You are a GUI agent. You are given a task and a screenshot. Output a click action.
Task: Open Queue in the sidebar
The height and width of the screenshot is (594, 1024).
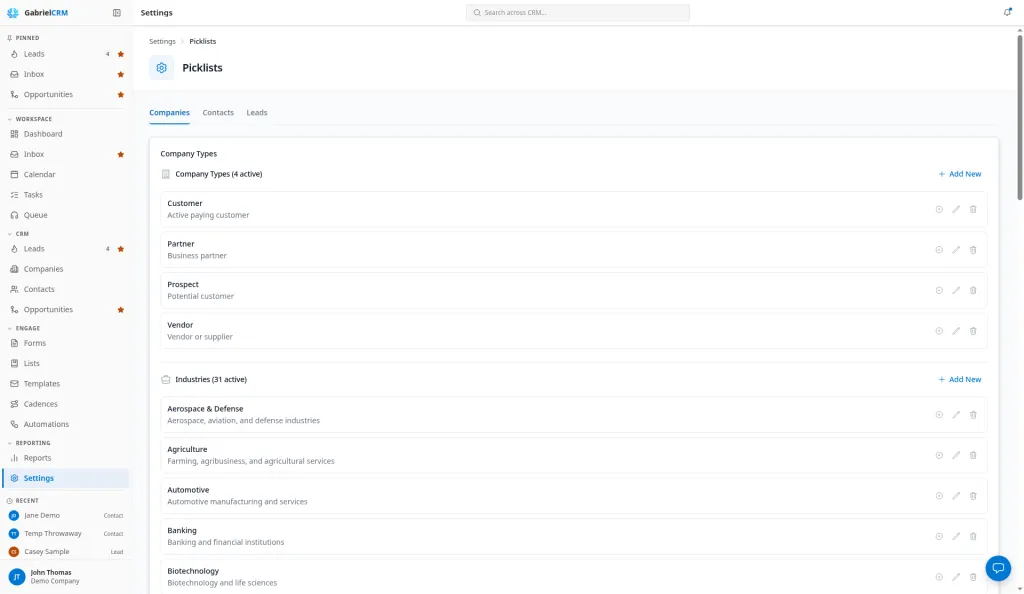[65, 215]
